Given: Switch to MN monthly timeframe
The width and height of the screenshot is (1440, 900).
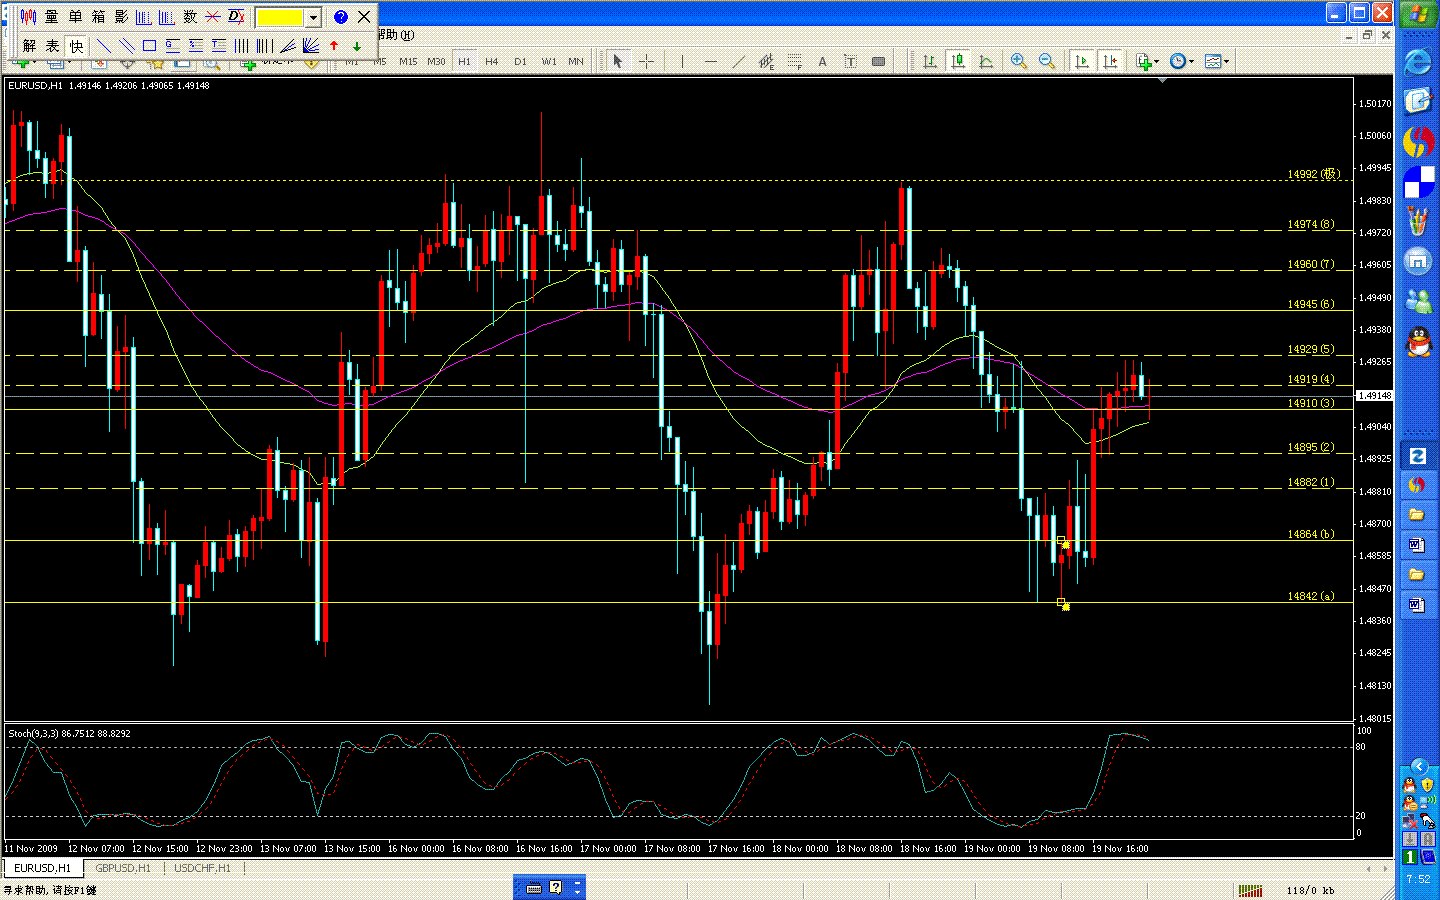Looking at the screenshot, I should (576, 62).
